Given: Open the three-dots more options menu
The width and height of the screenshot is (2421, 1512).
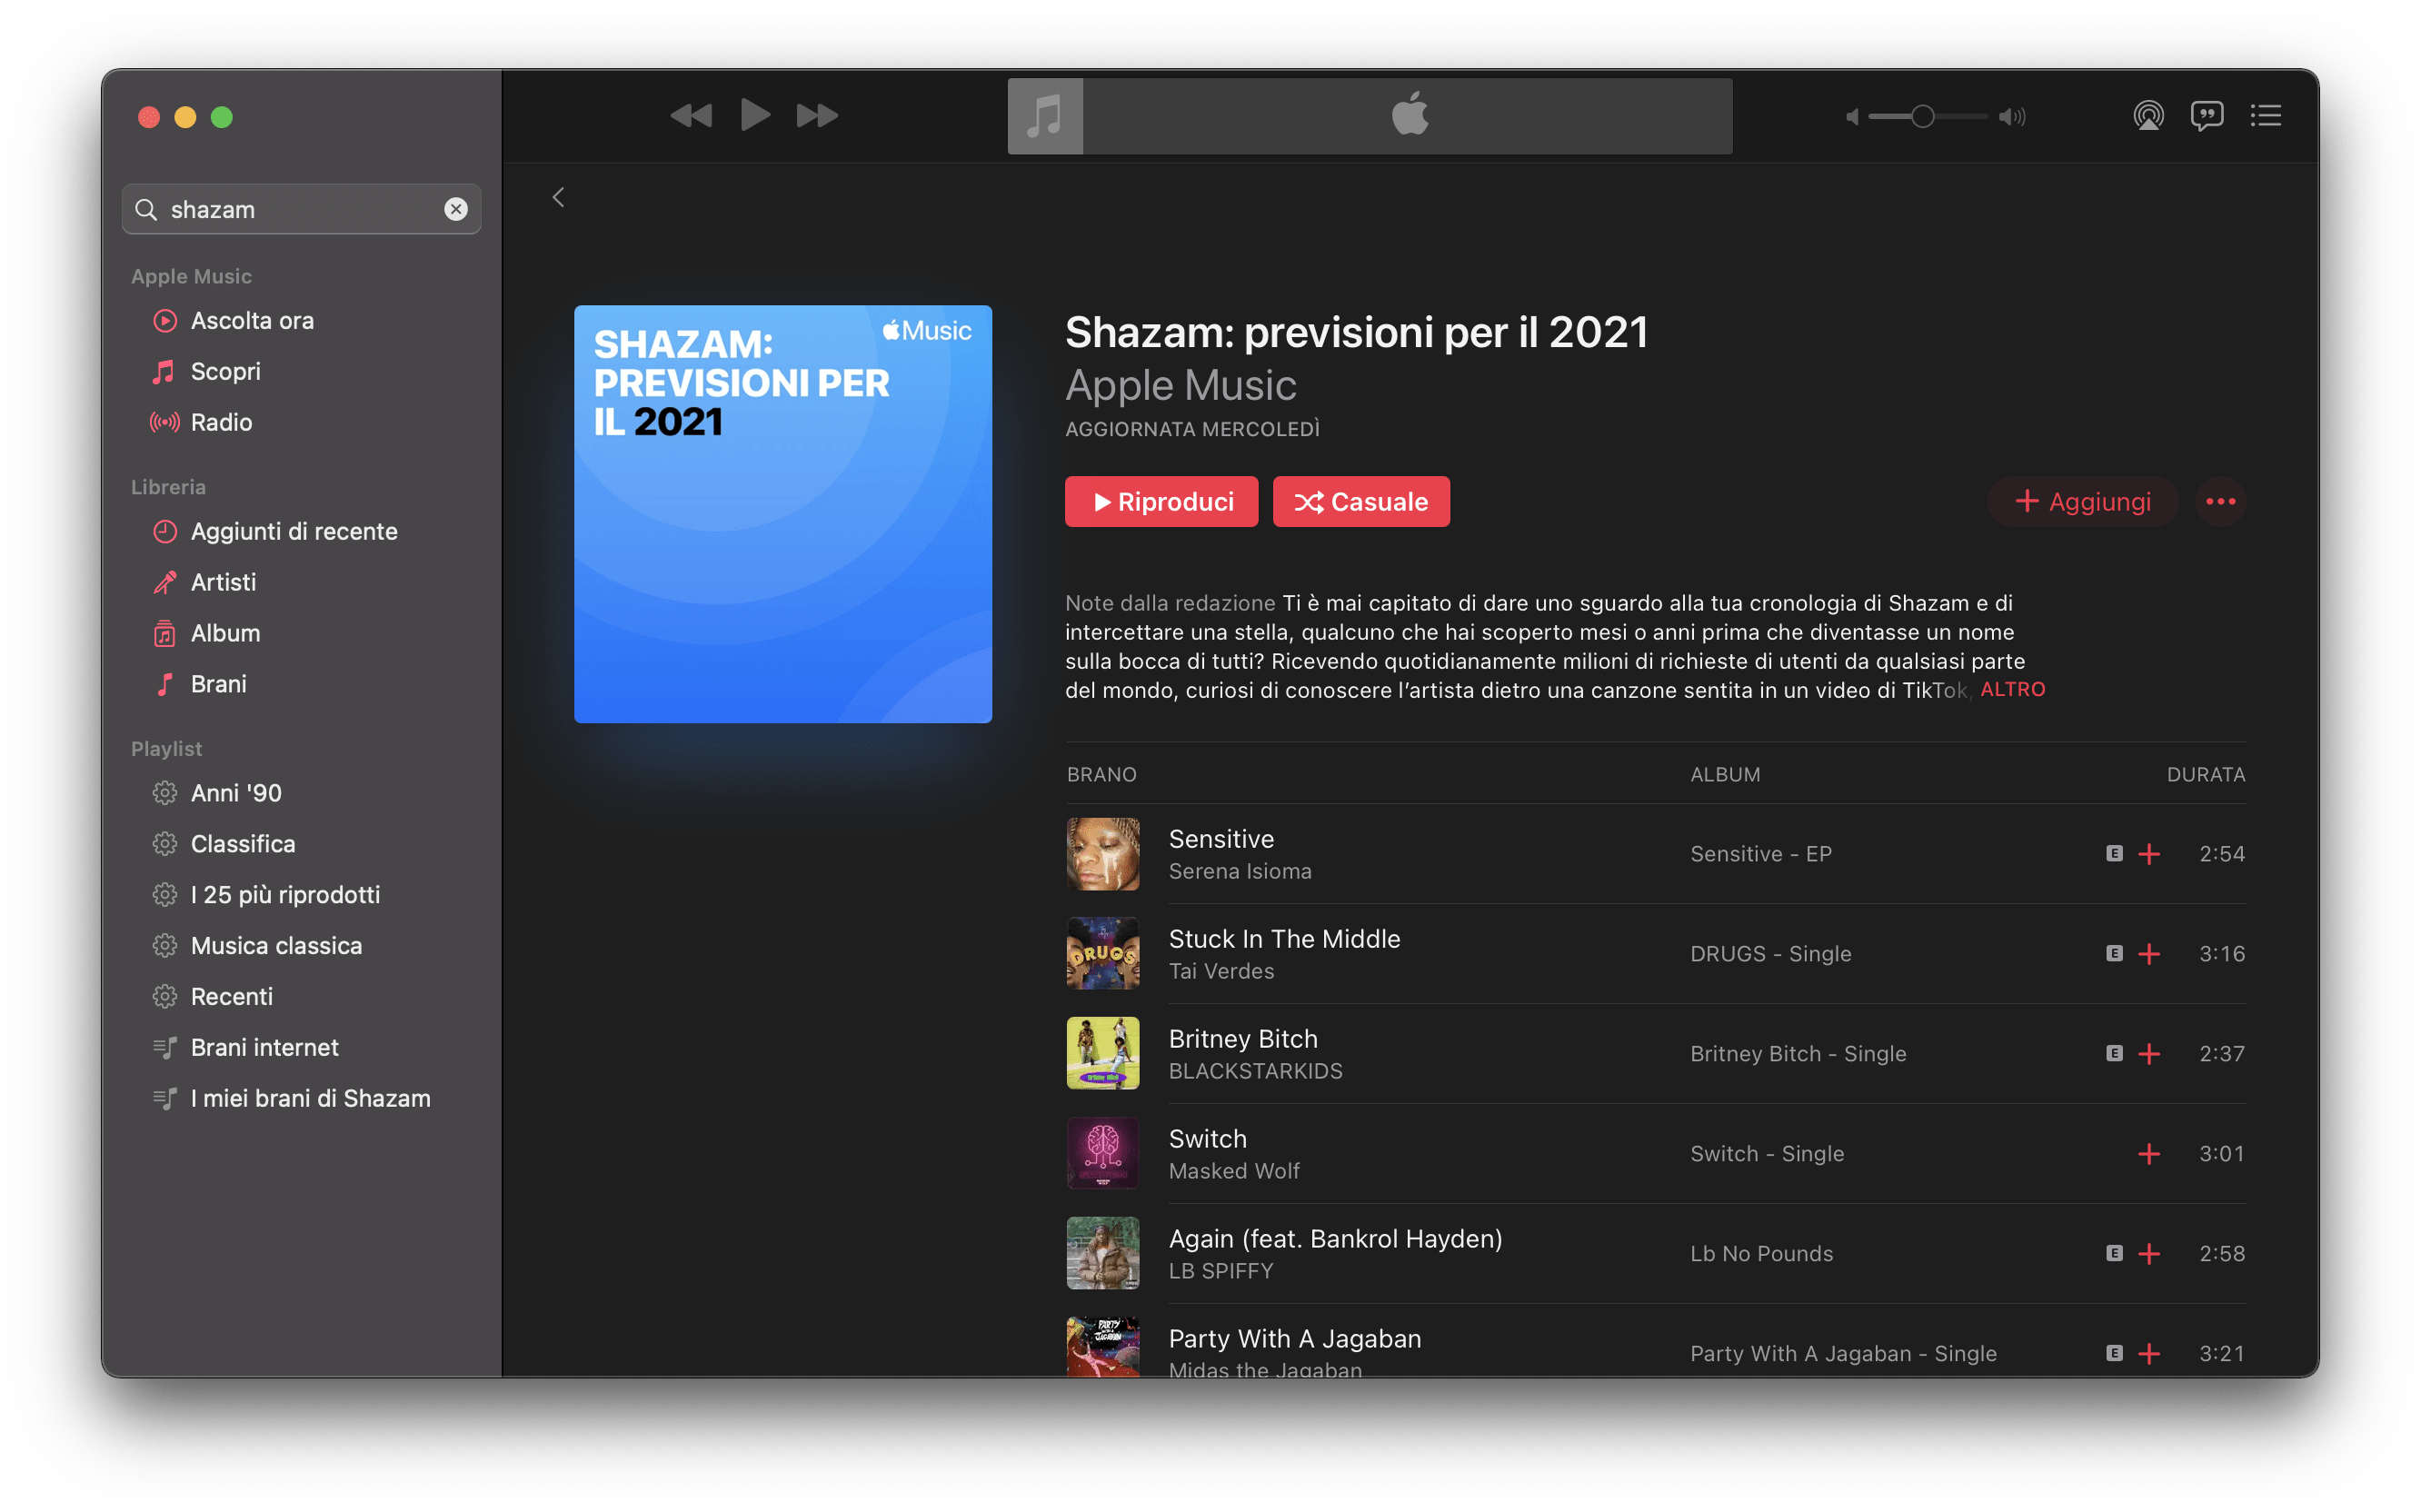Looking at the screenshot, I should pyautogui.click(x=2220, y=502).
